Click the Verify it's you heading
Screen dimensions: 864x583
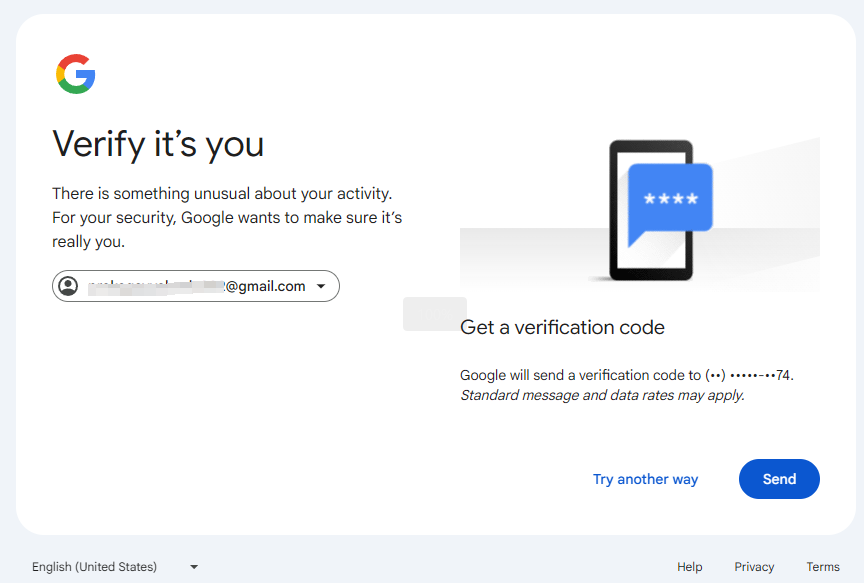click(158, 144)
